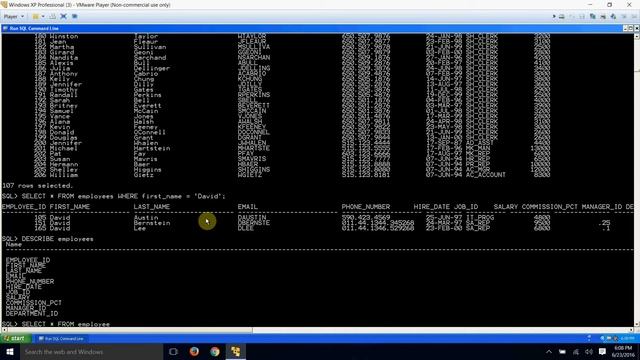Click the battery tray icon

click(562, 351)
